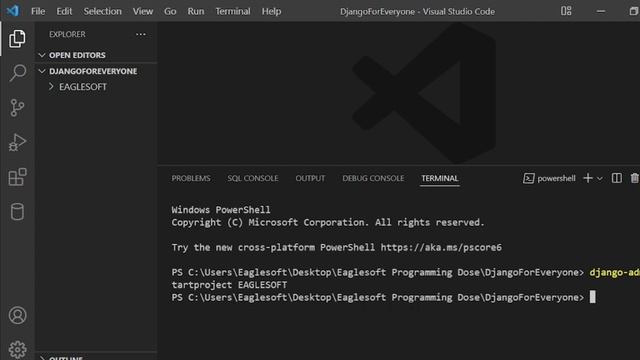This screenshot has height=360, width=640.
Task: Open the Terminal menu
Action: 233,11
